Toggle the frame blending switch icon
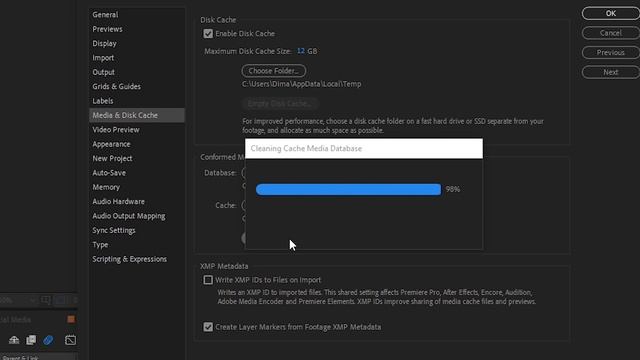The image size is (640, 360). click(x=31, y=340)
